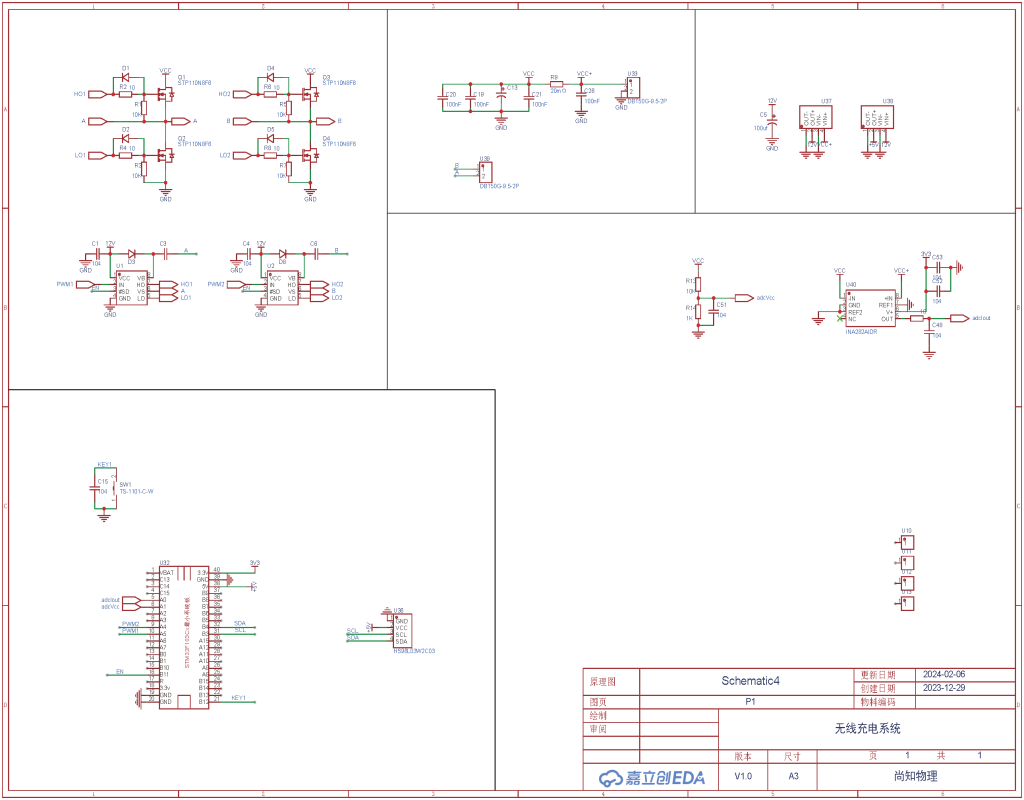Click the R9 20mΩ shunt resistor
Screen dimensions: 1024x800
click(x=556, y=83)
